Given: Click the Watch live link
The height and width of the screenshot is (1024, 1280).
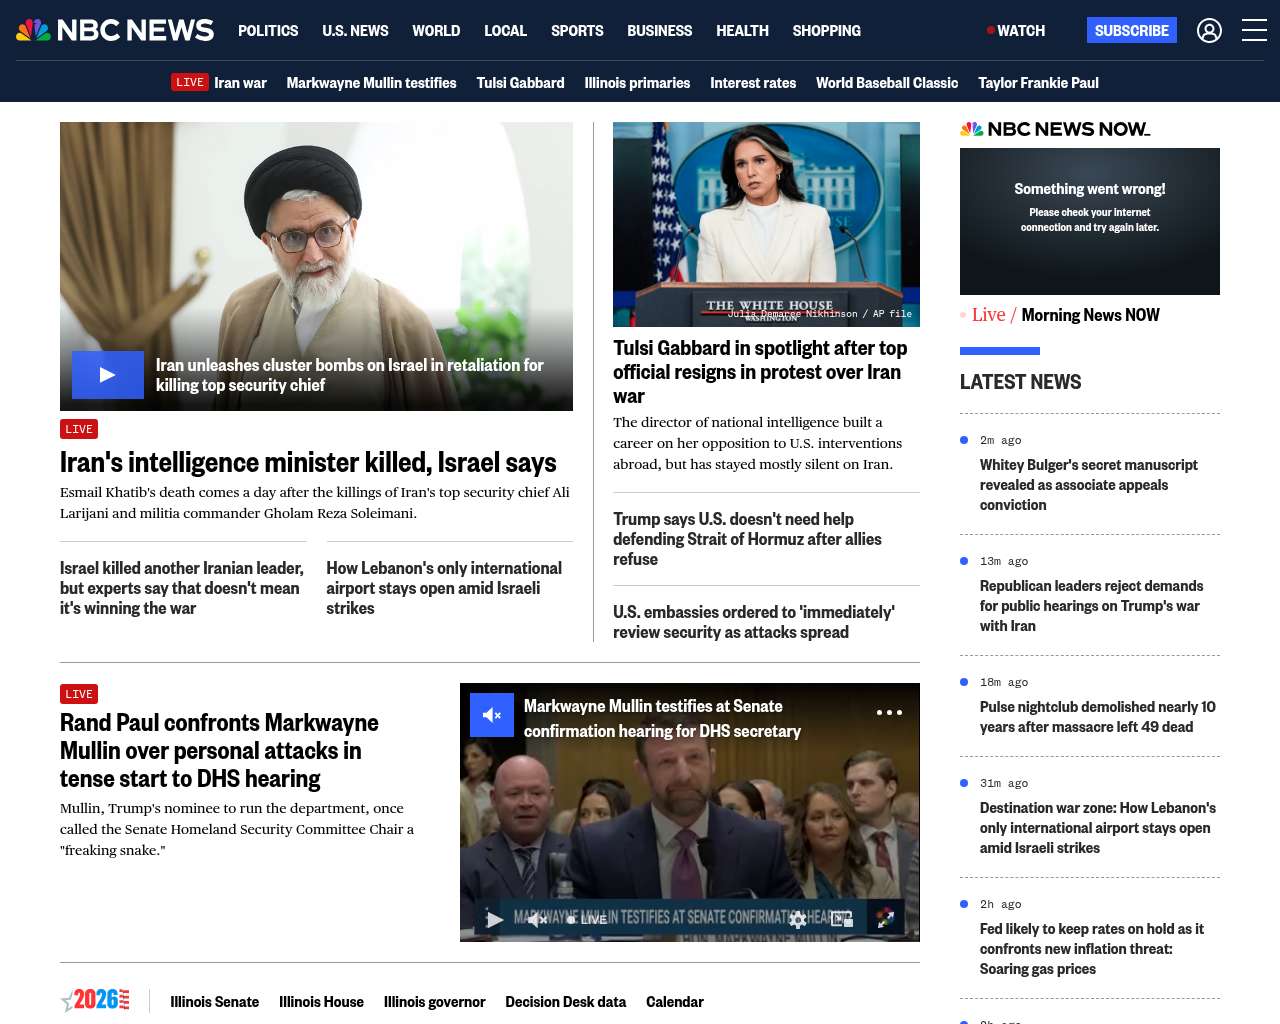Looking at the screenshot, I should tap(1016, 31).
